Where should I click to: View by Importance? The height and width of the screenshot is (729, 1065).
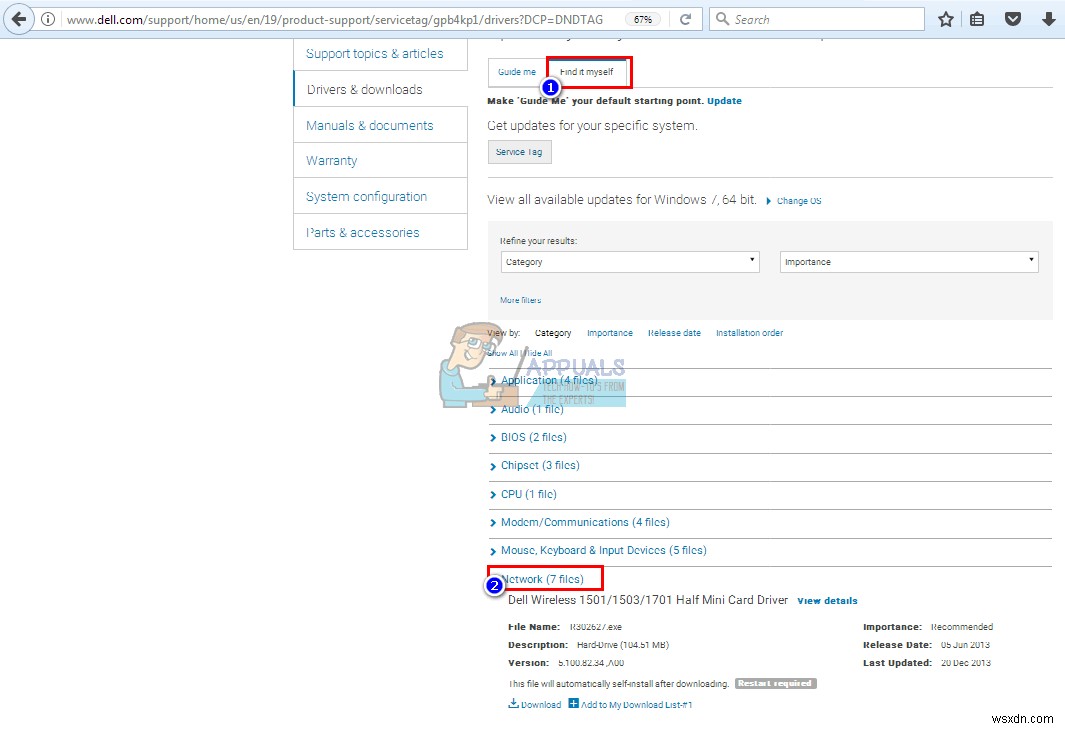tap(609, 334)
